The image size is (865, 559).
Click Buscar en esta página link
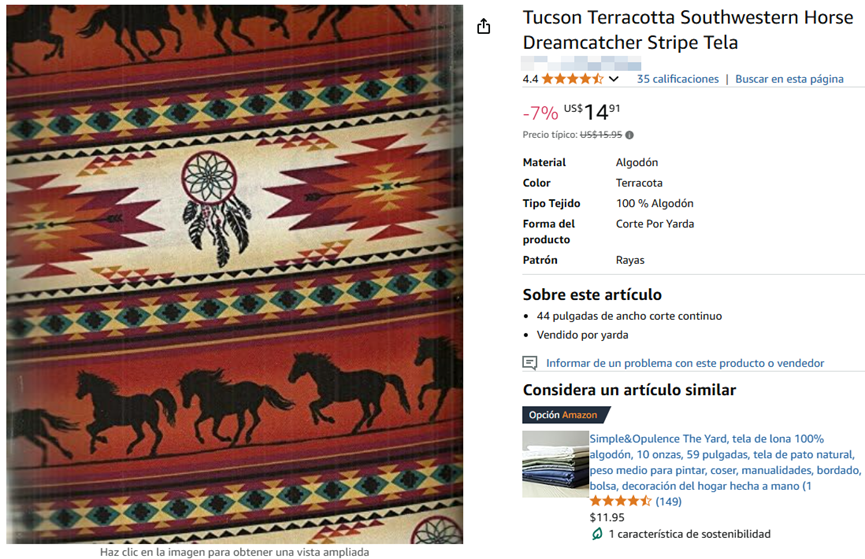(x=789, y=79)
